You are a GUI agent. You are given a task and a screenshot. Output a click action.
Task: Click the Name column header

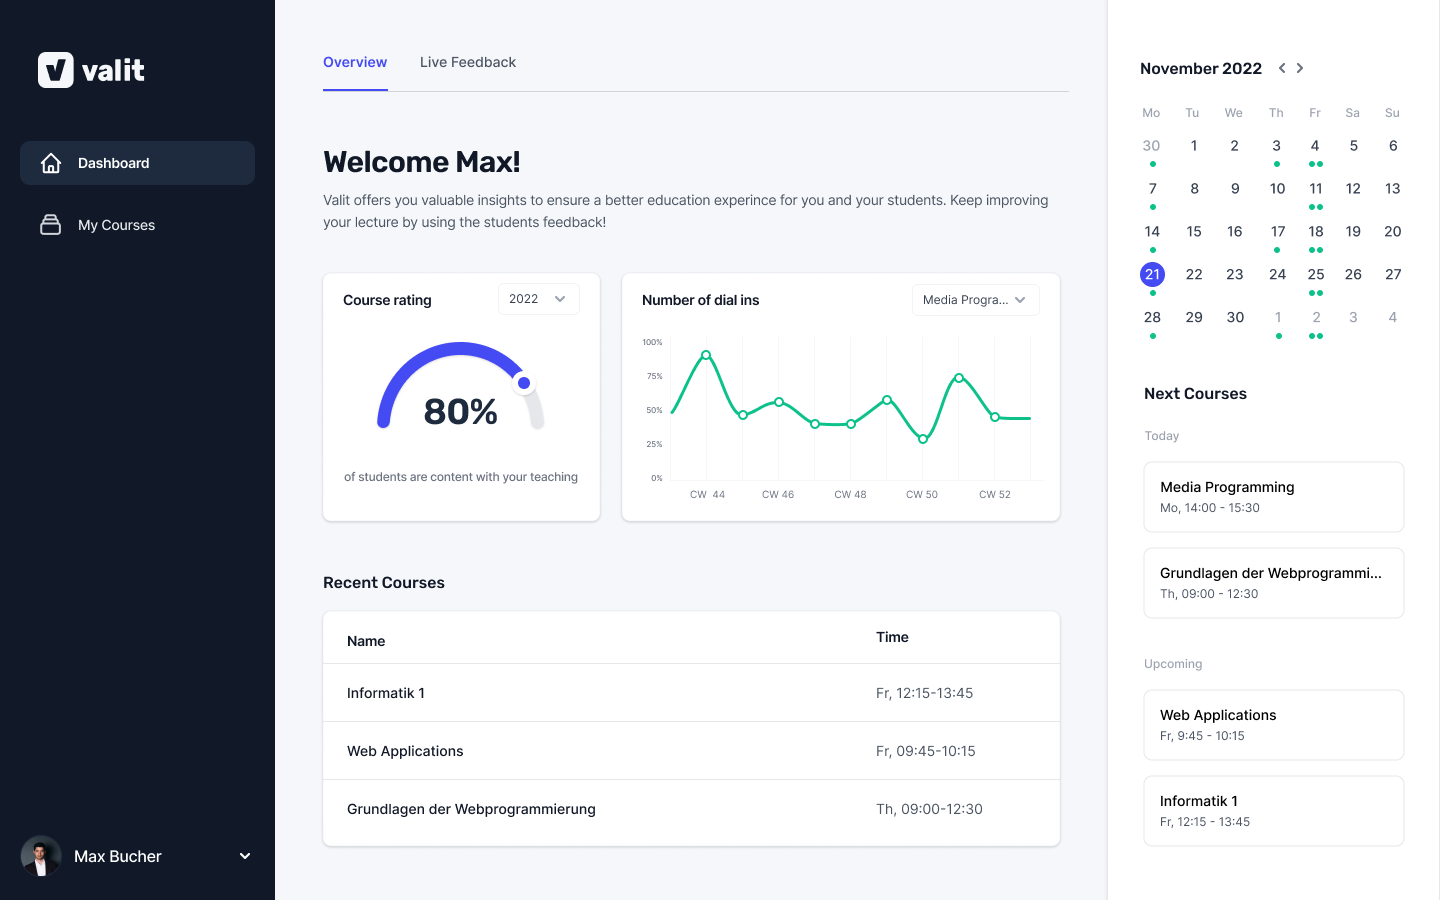tap(366, 641)
